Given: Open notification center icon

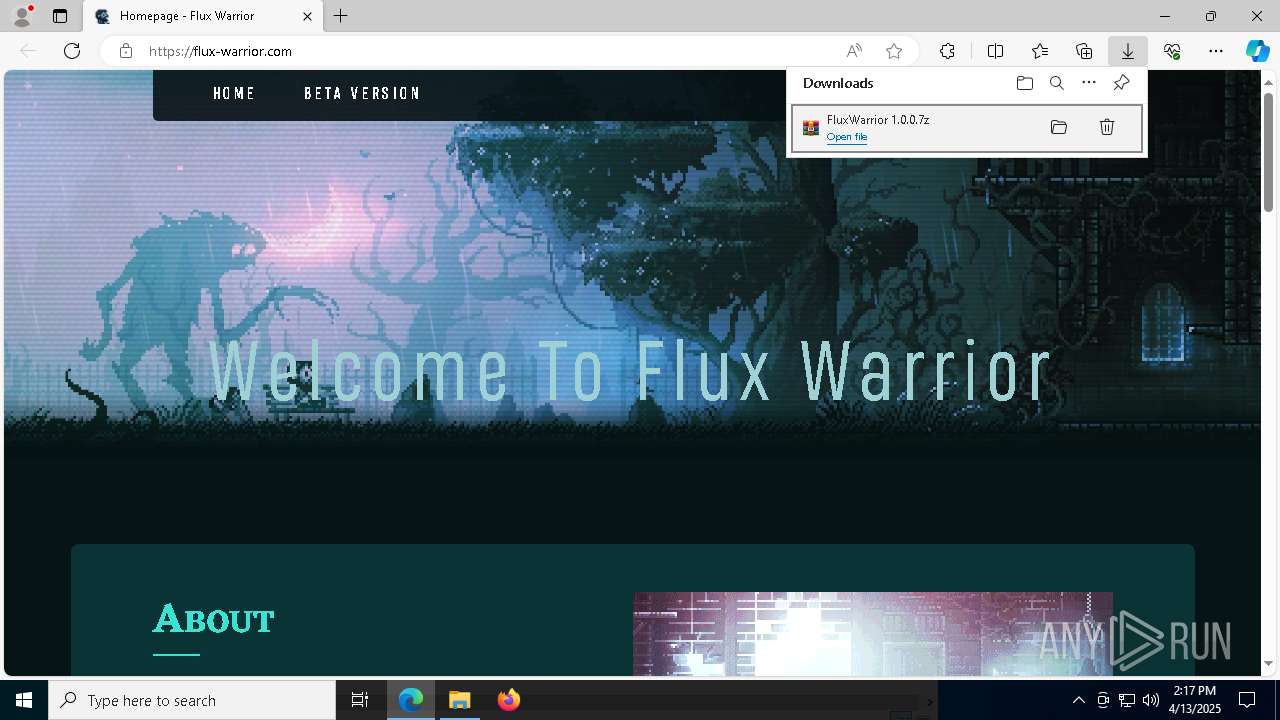Looking at the screenshot, I should 1248,700.
